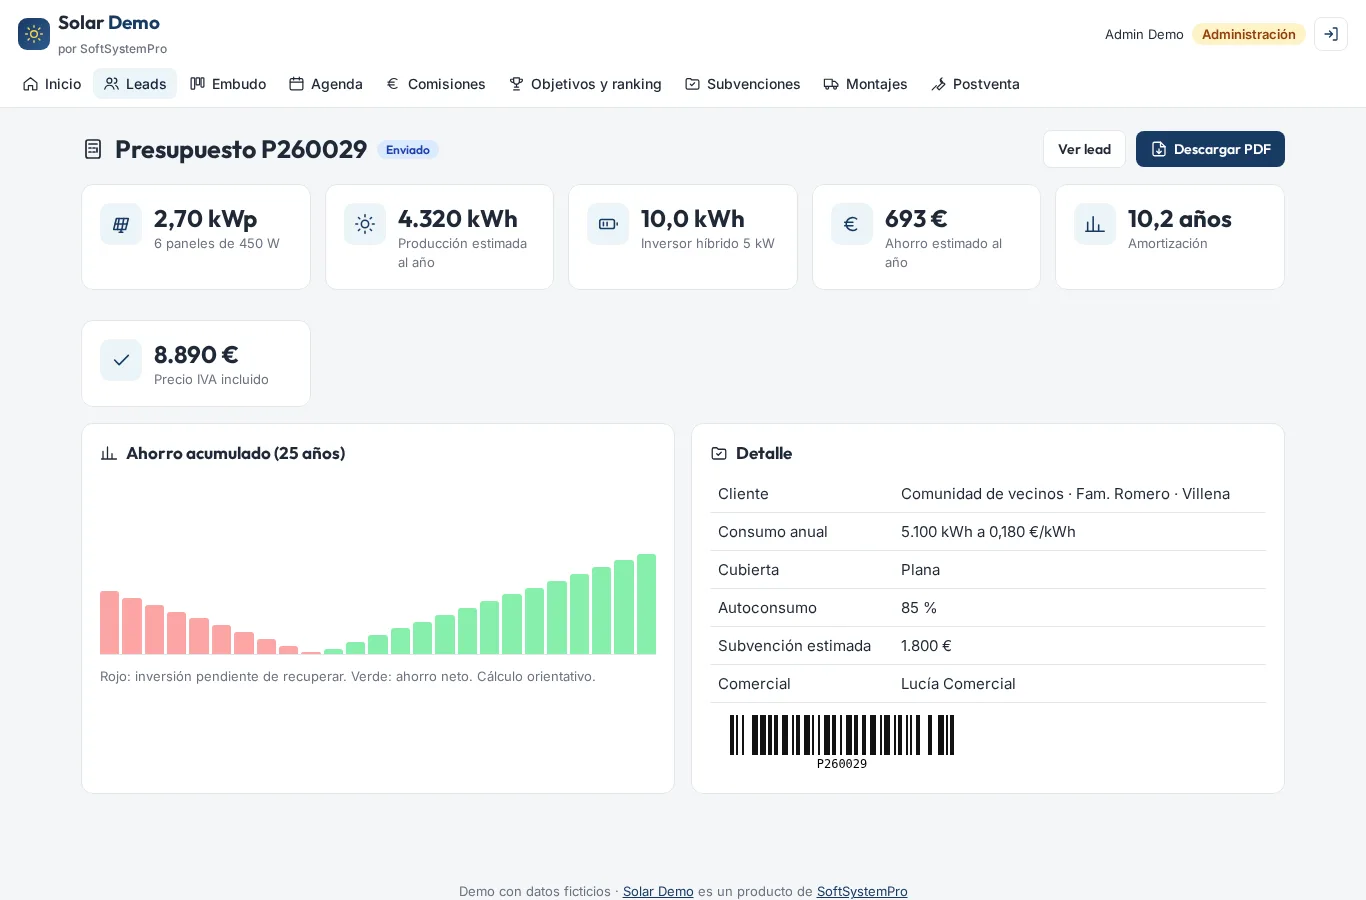Click the 8.890 € price value
This screenshot has height=900, width=1366.
point(196,355)
